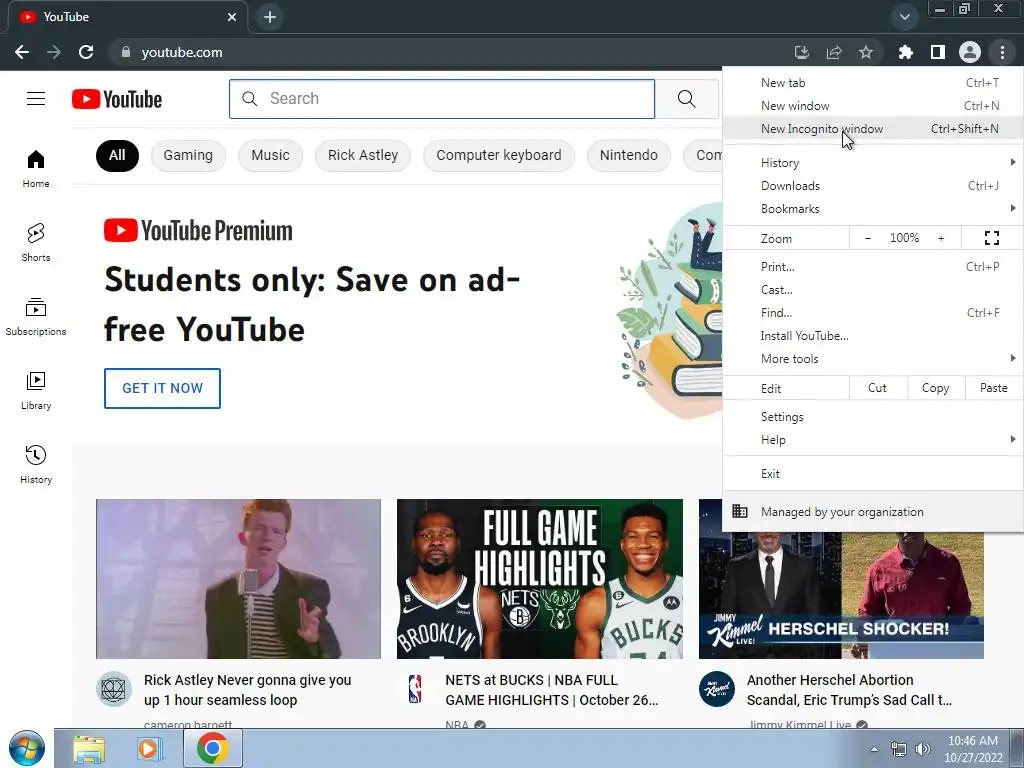
Task: Open media player from taskbar
Action: [148, 748]
